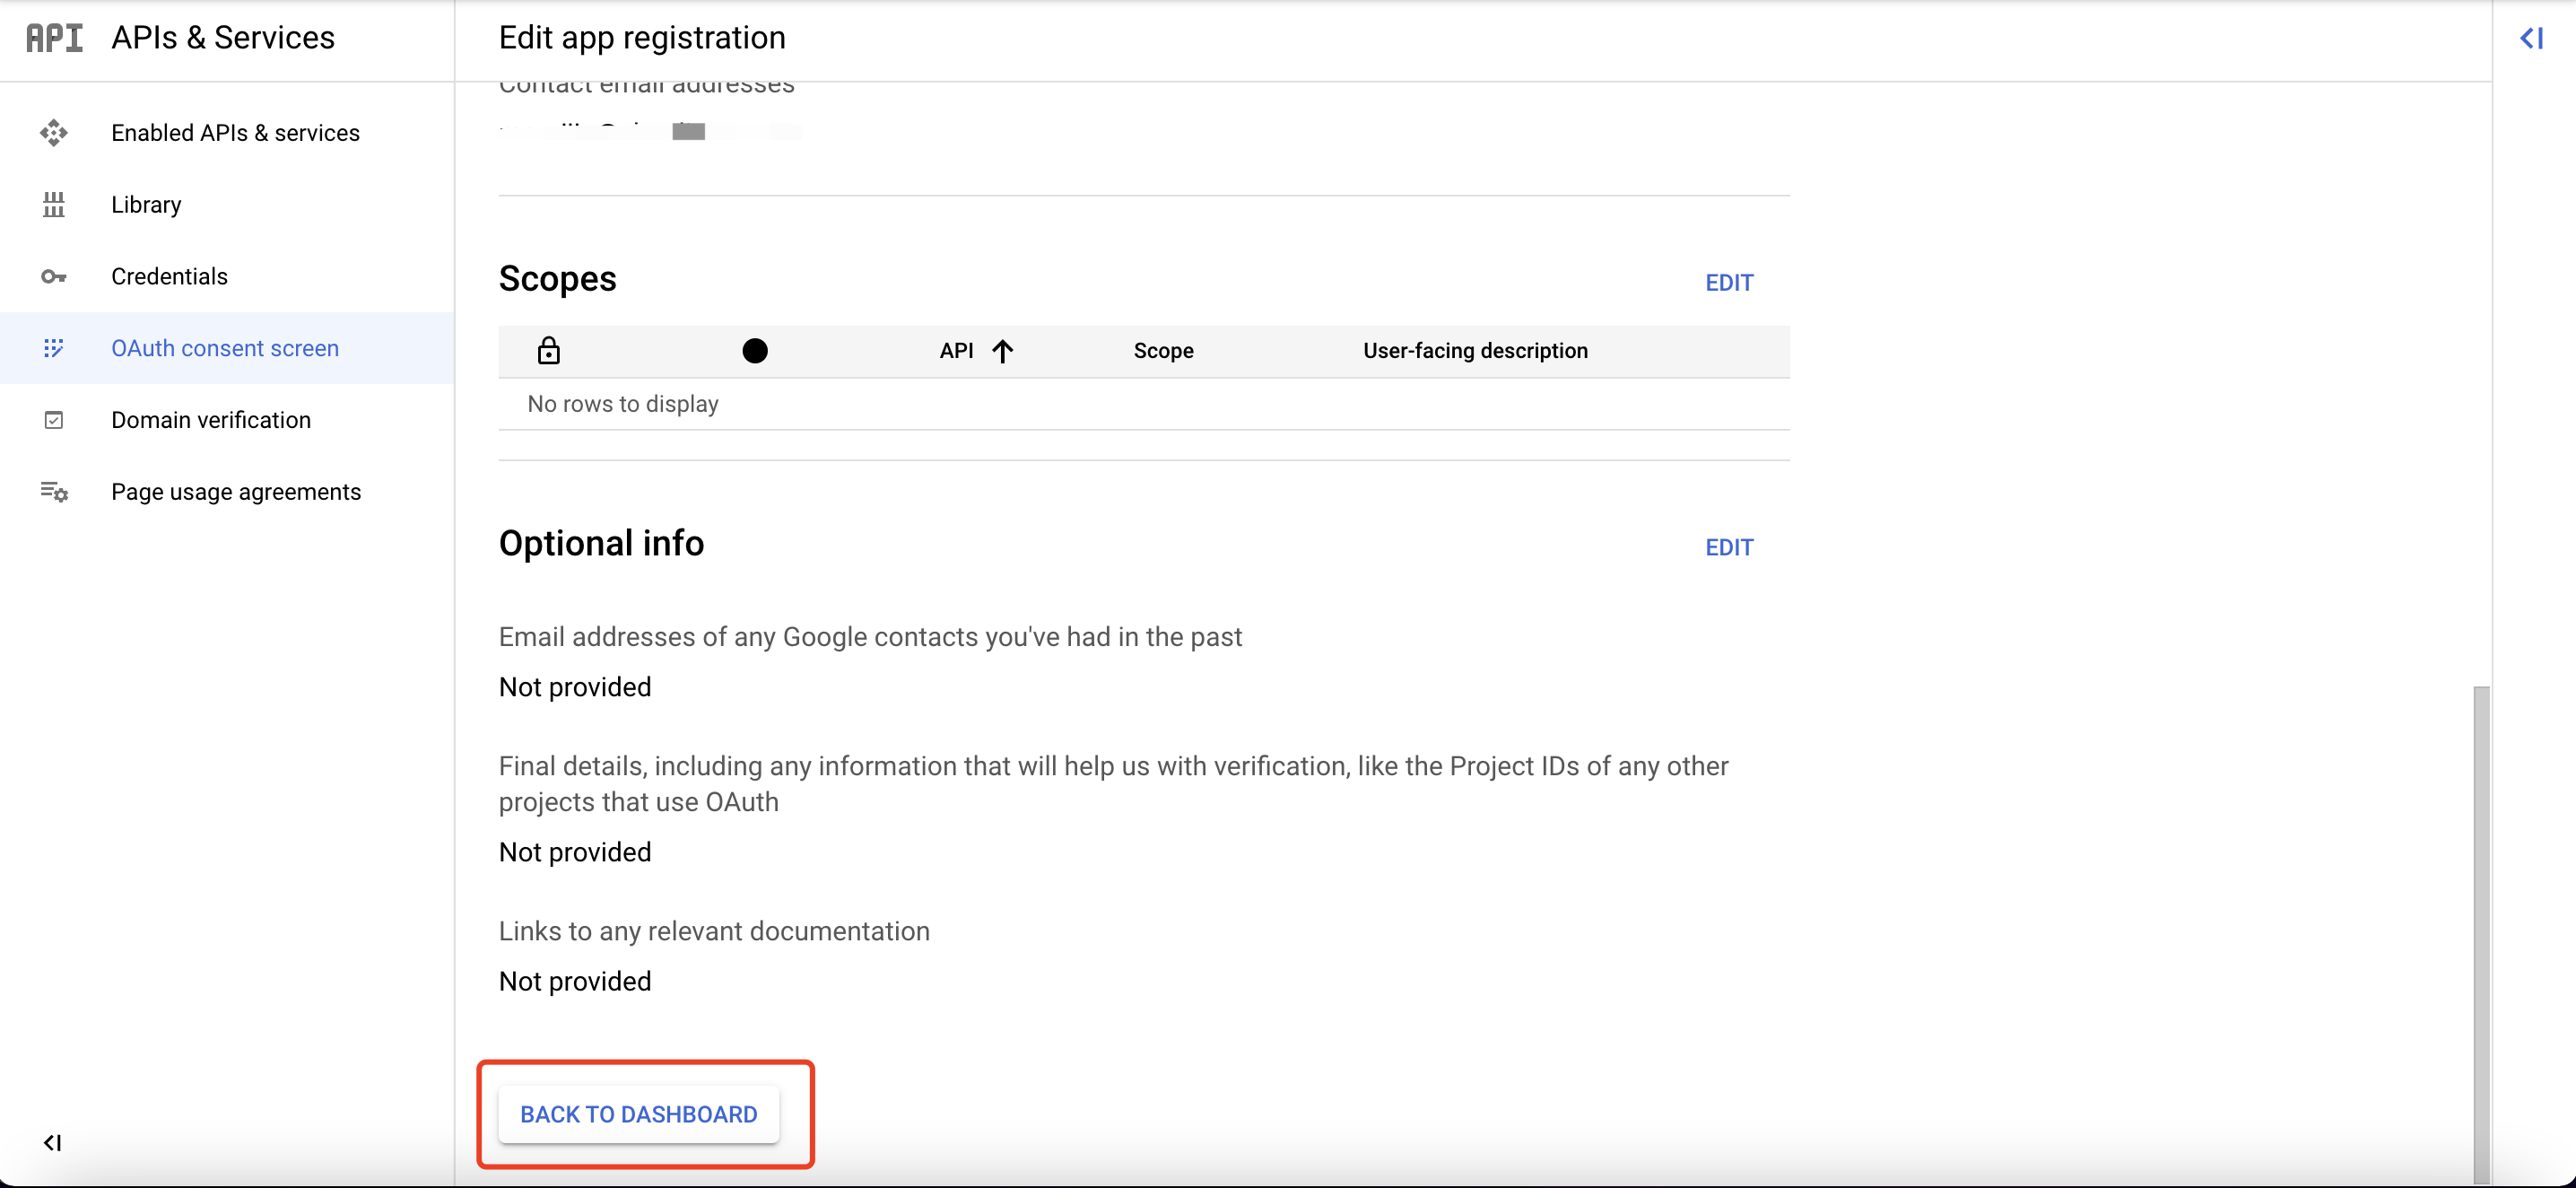
Task: Click the Library grid icon
Action: tap(54, 205)
